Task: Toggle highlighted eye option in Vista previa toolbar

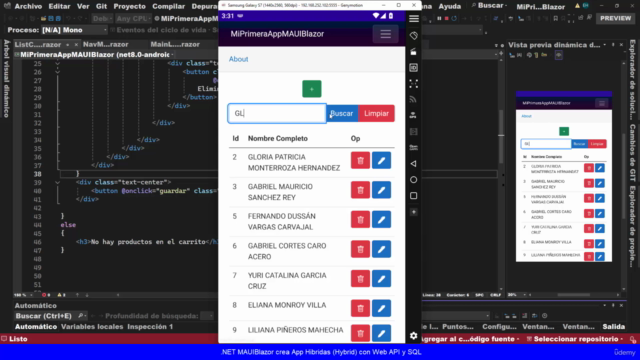Action: (x=559, y=55)
